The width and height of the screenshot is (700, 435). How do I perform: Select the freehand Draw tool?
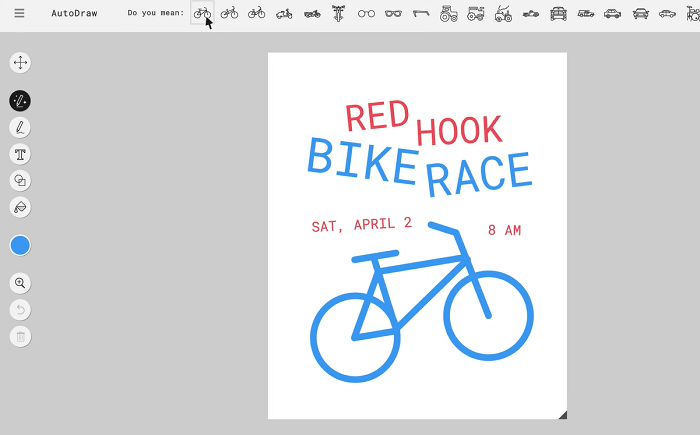[x=20, y=127]
